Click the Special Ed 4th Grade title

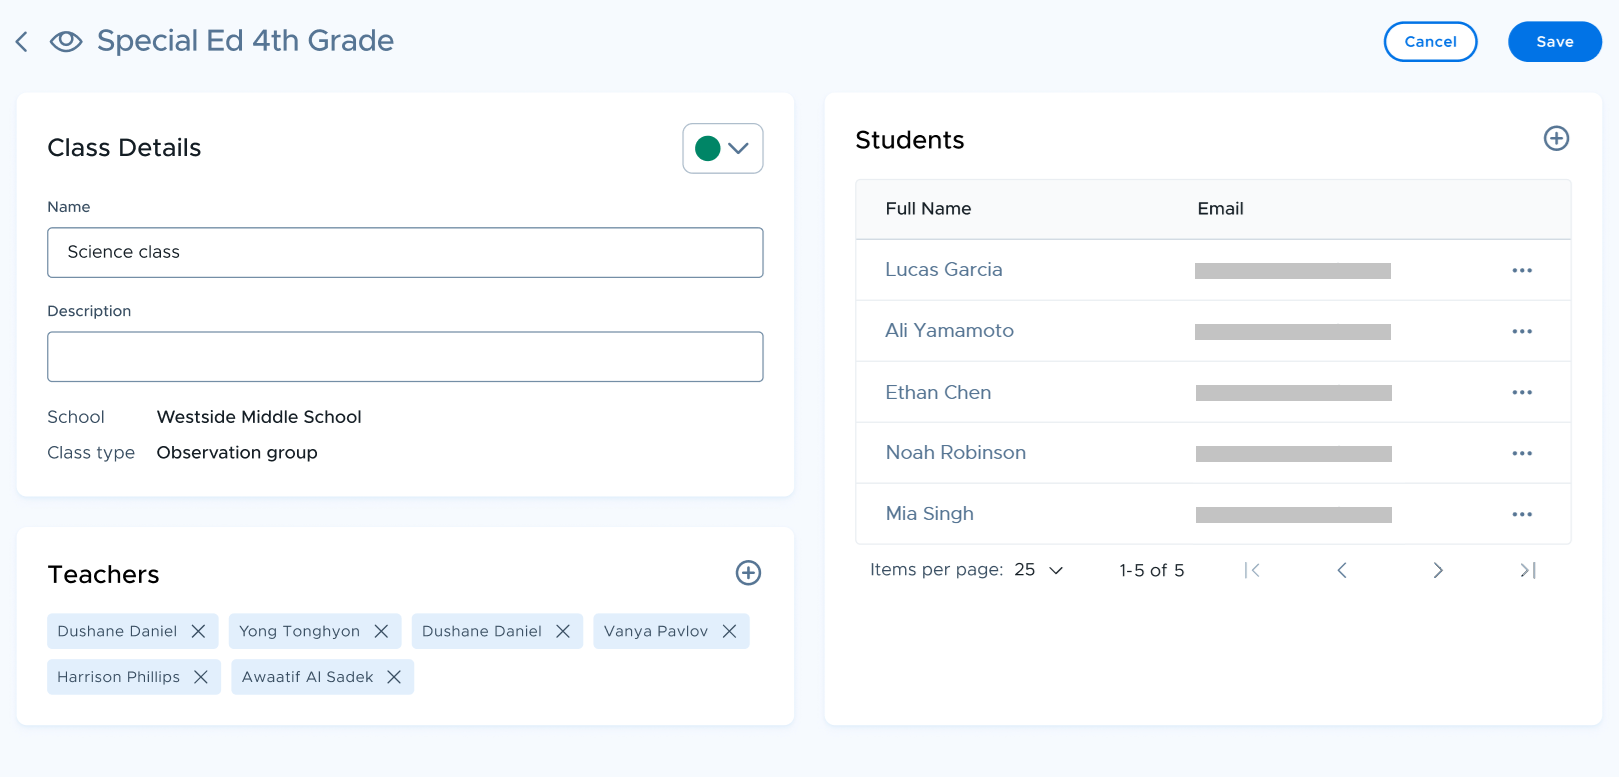tap(245, 40)
